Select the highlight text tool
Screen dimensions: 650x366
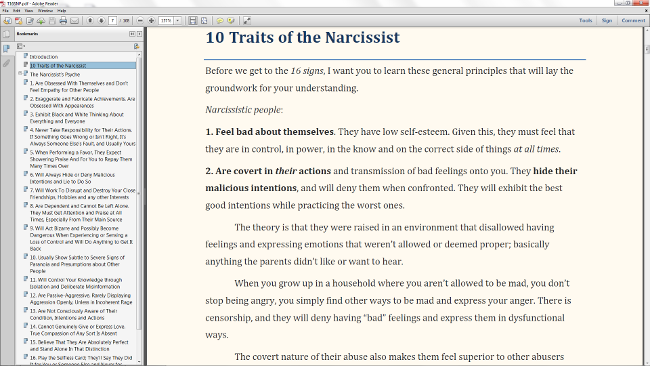click(231, 20)
